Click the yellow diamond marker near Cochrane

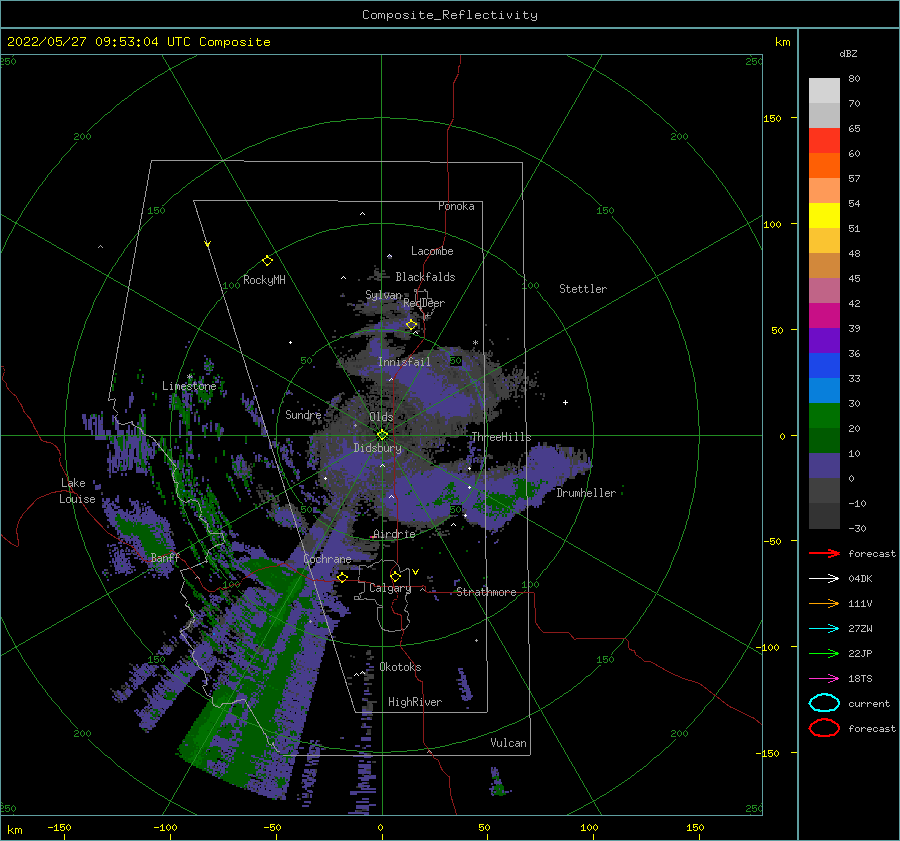point(342,577)
